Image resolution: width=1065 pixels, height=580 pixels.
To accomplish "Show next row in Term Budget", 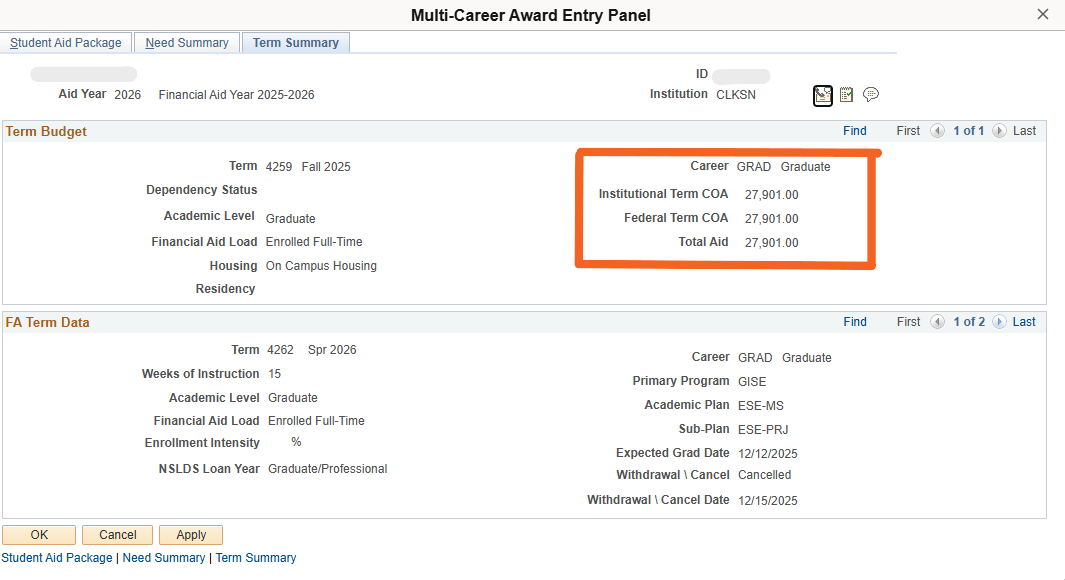I will 999,131.
